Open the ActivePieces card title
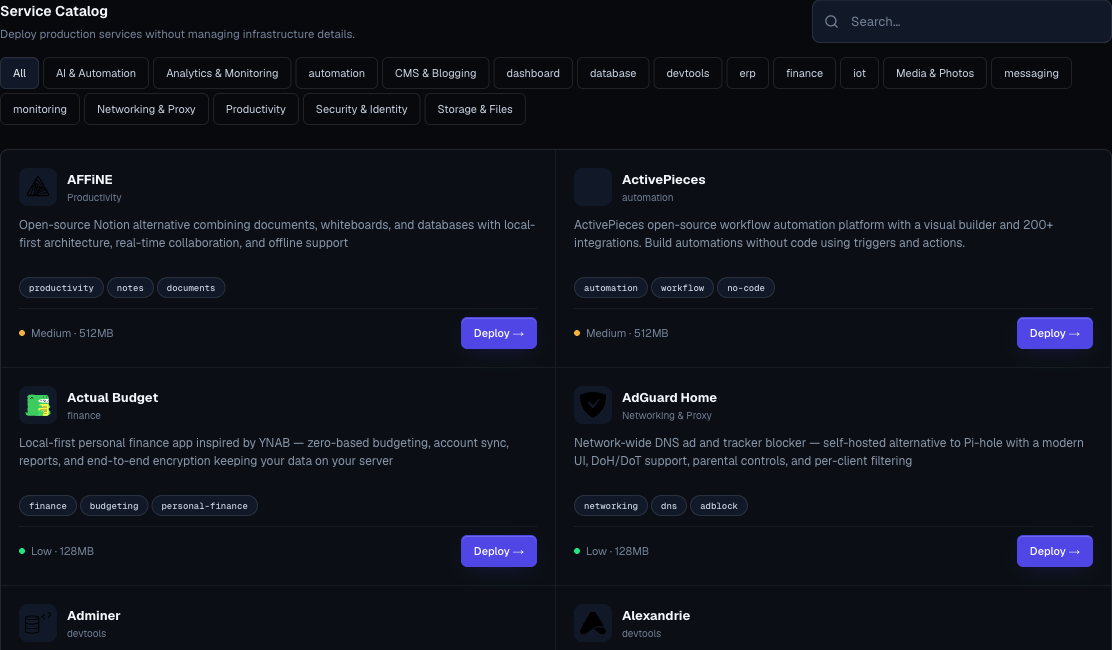1112x650 pixels. (x=663, y=179)
